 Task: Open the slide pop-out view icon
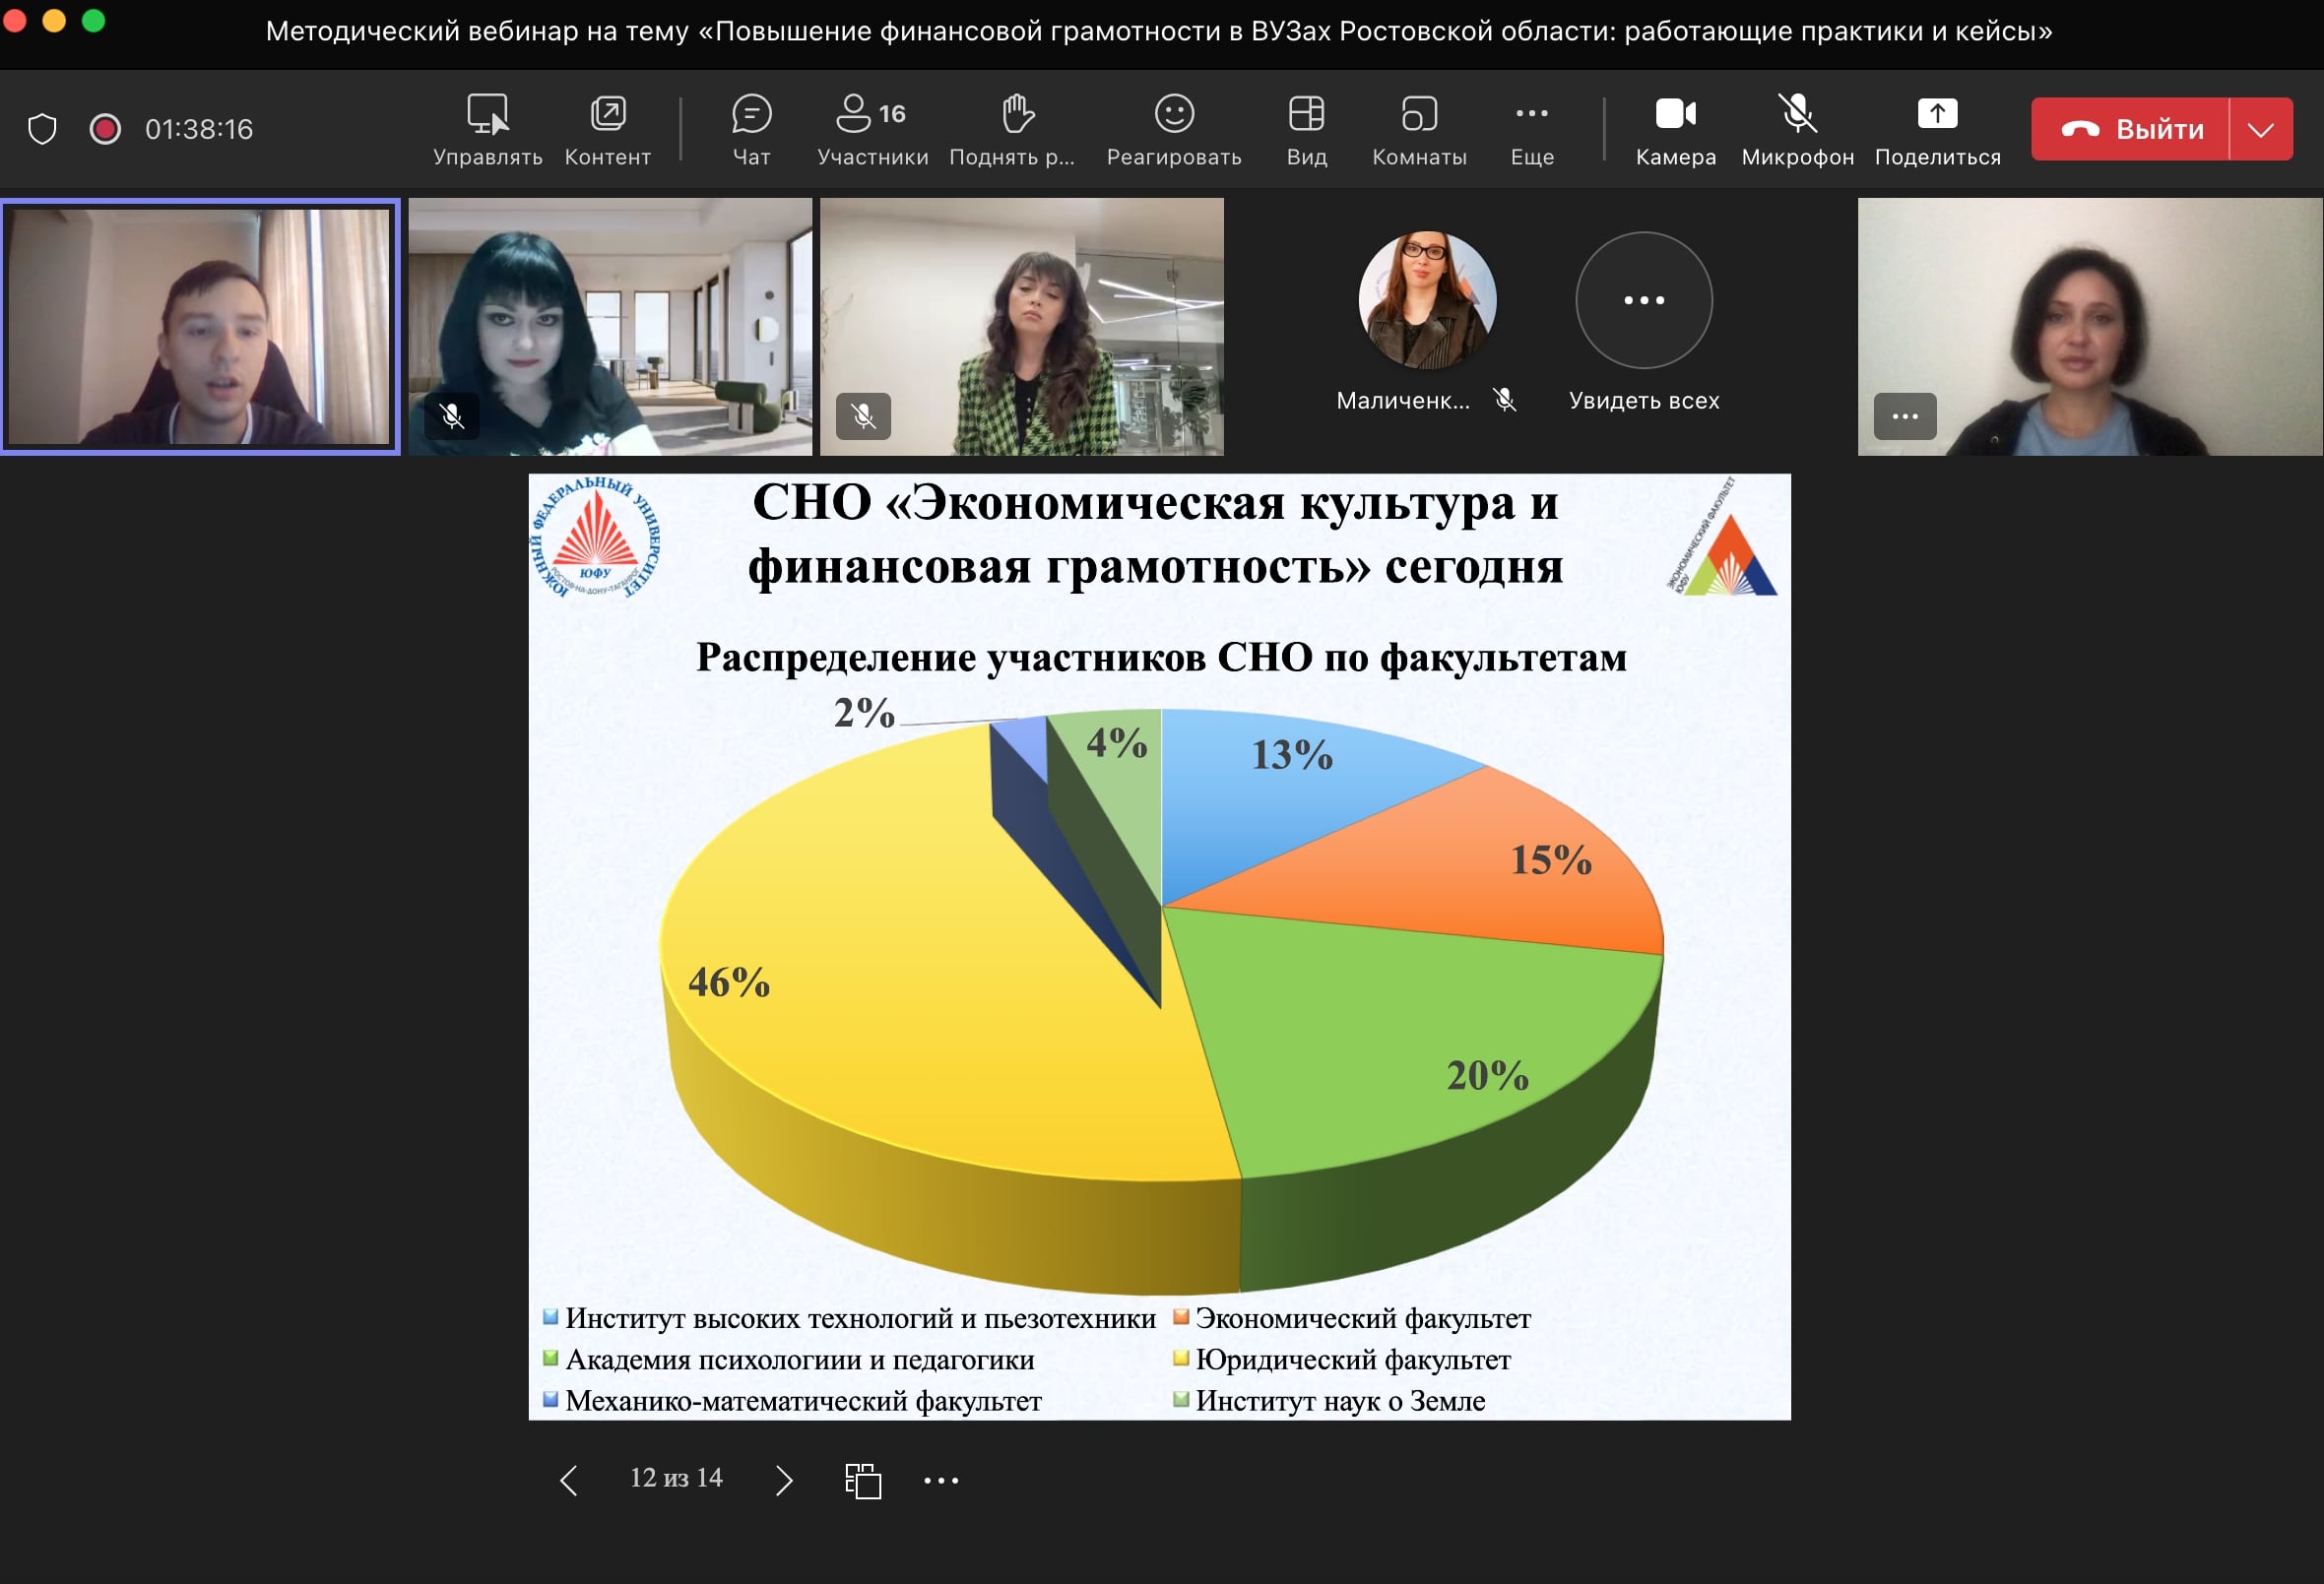[x=862, y=1480]
